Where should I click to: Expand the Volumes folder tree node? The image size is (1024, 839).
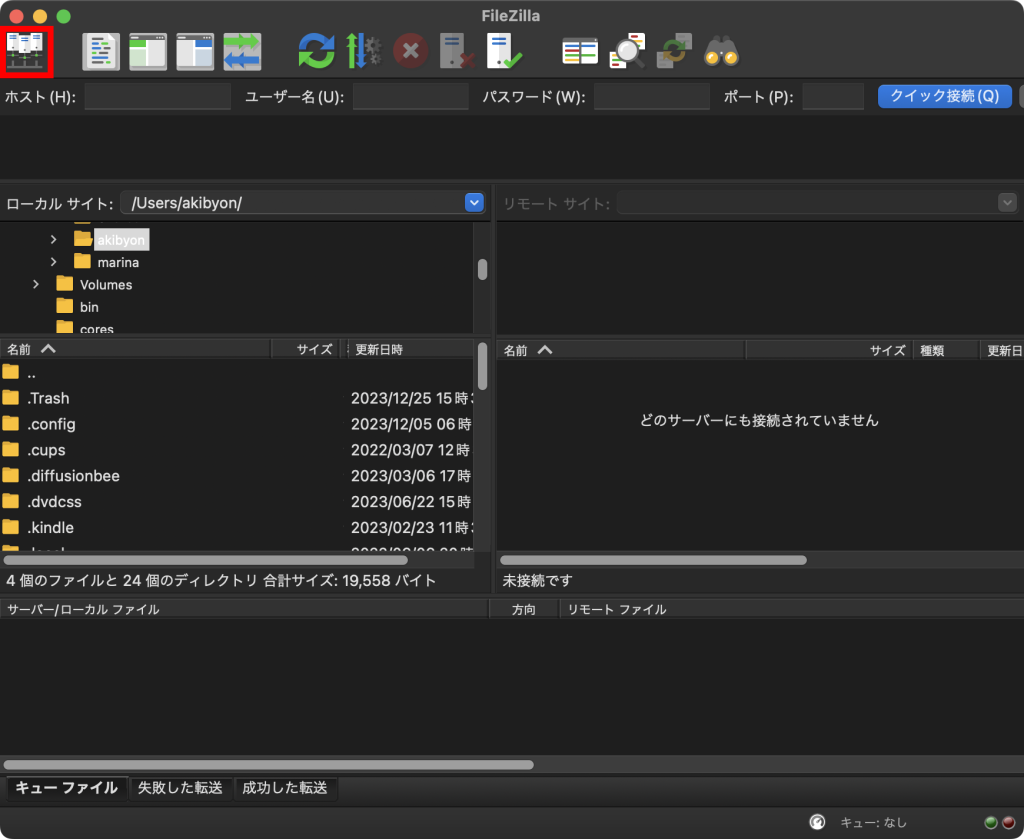point(36,285)
